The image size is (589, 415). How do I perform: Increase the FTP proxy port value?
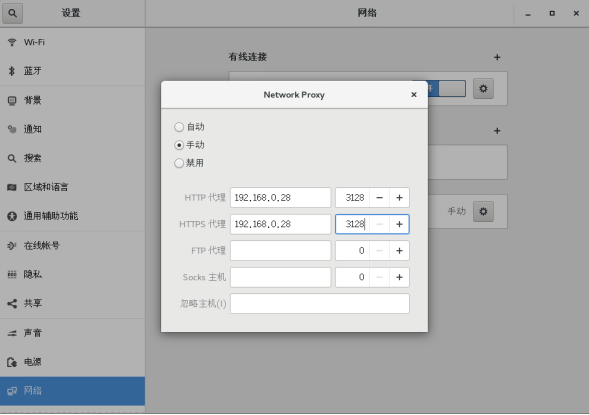(x=399, y=251)
